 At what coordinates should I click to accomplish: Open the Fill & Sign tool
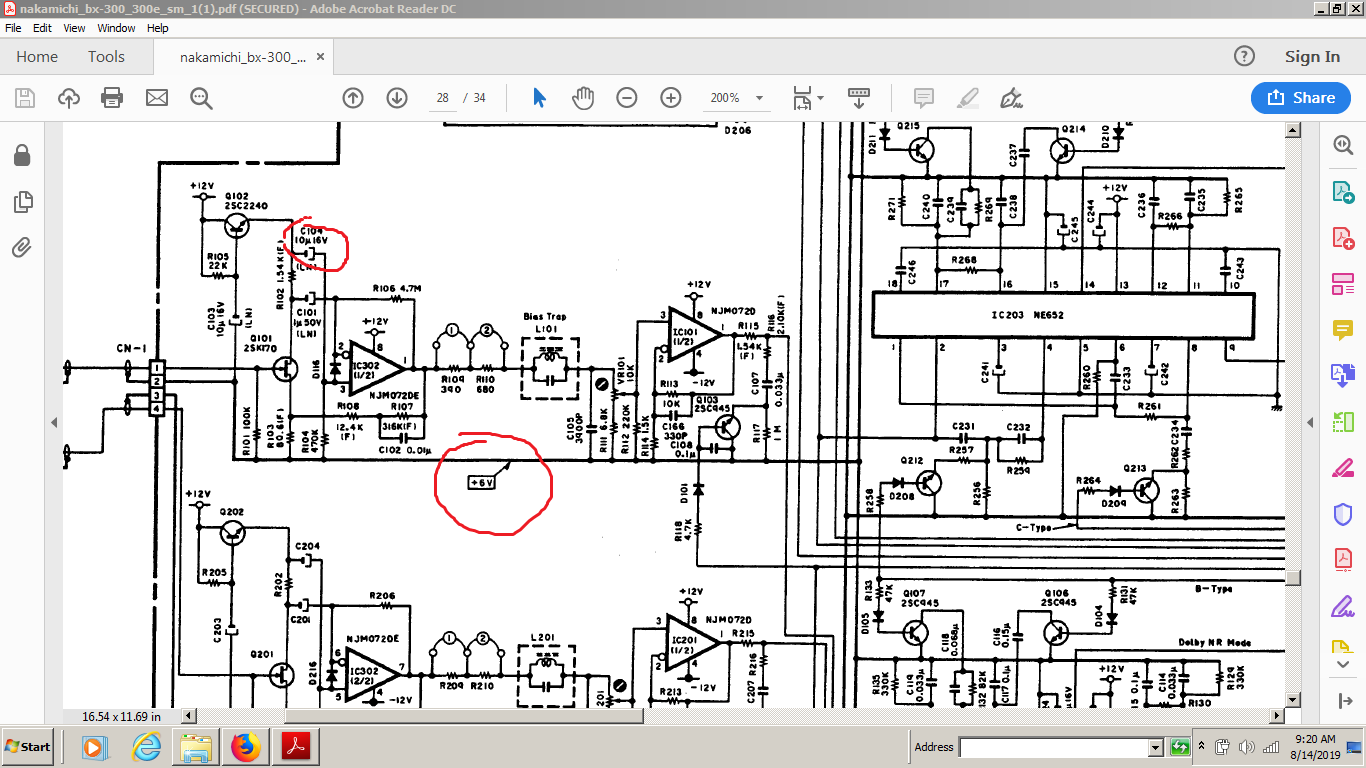pos(1342,606)
